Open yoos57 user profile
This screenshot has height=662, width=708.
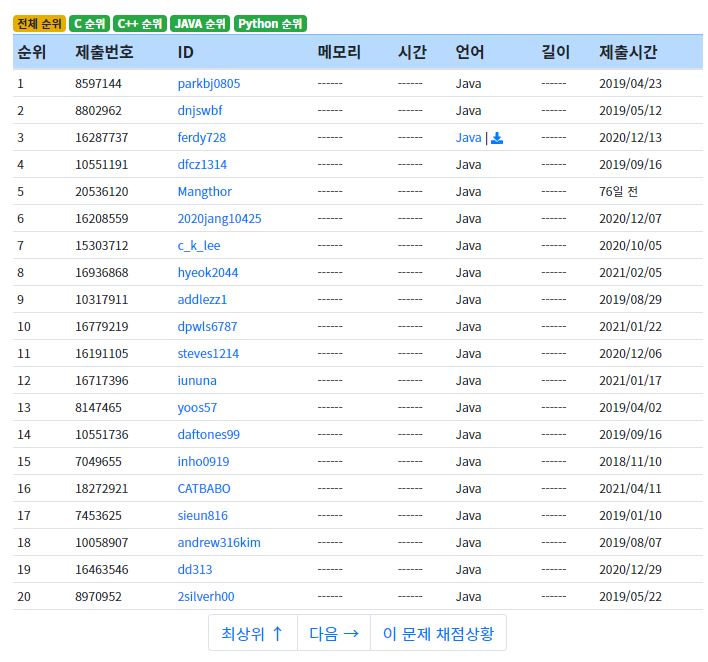(x=197, y=408)
